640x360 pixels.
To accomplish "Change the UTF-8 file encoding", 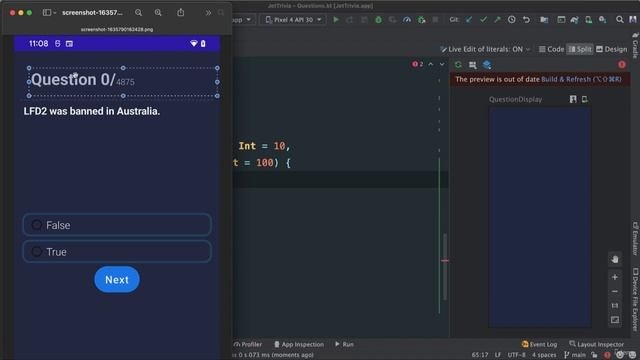I will point(516,355).
